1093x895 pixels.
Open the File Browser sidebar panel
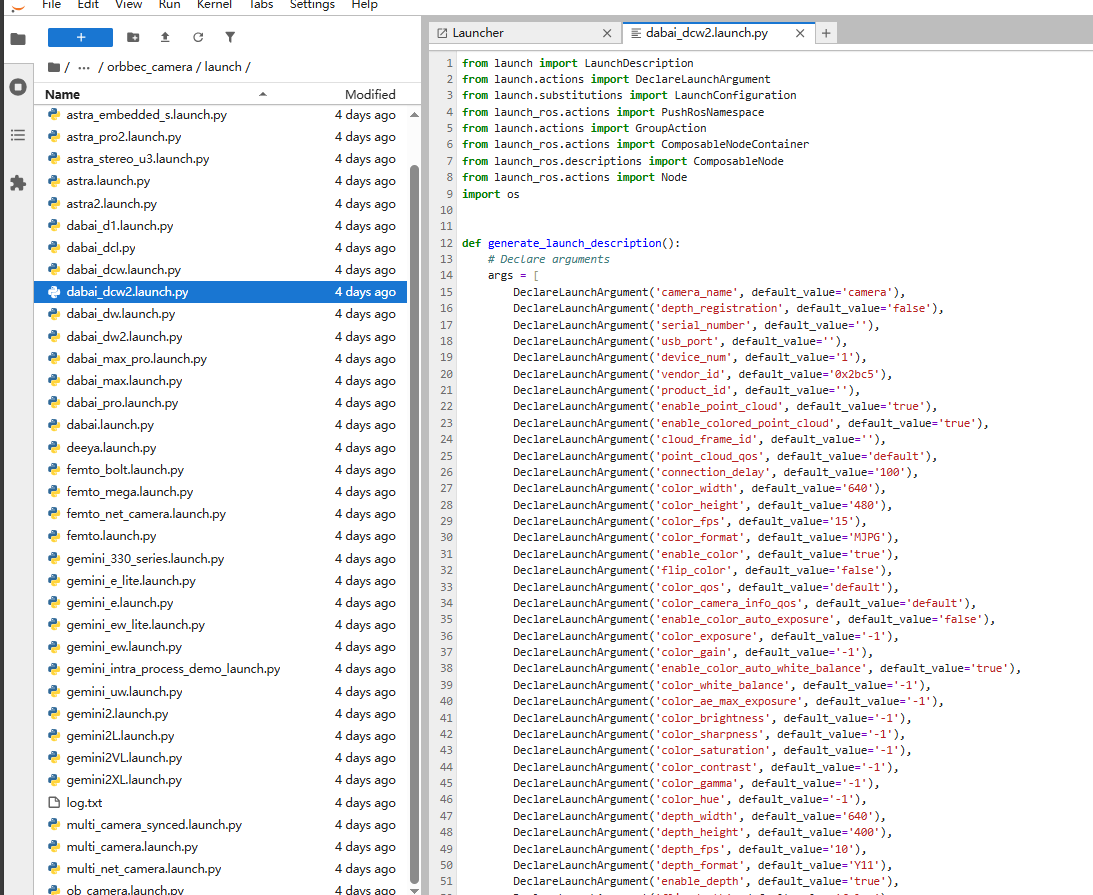pos(18,39)
